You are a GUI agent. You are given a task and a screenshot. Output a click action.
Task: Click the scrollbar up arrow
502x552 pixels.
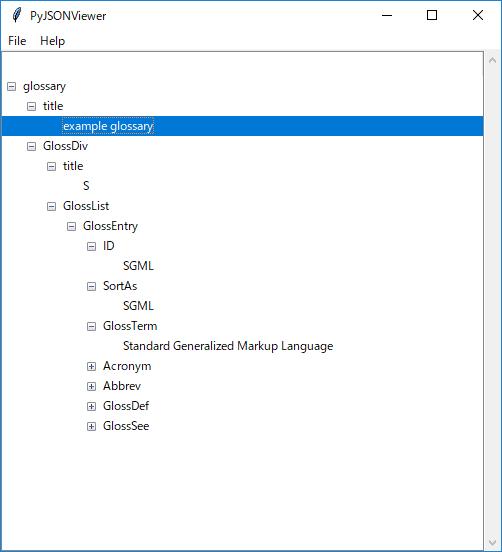coord(492,61)
